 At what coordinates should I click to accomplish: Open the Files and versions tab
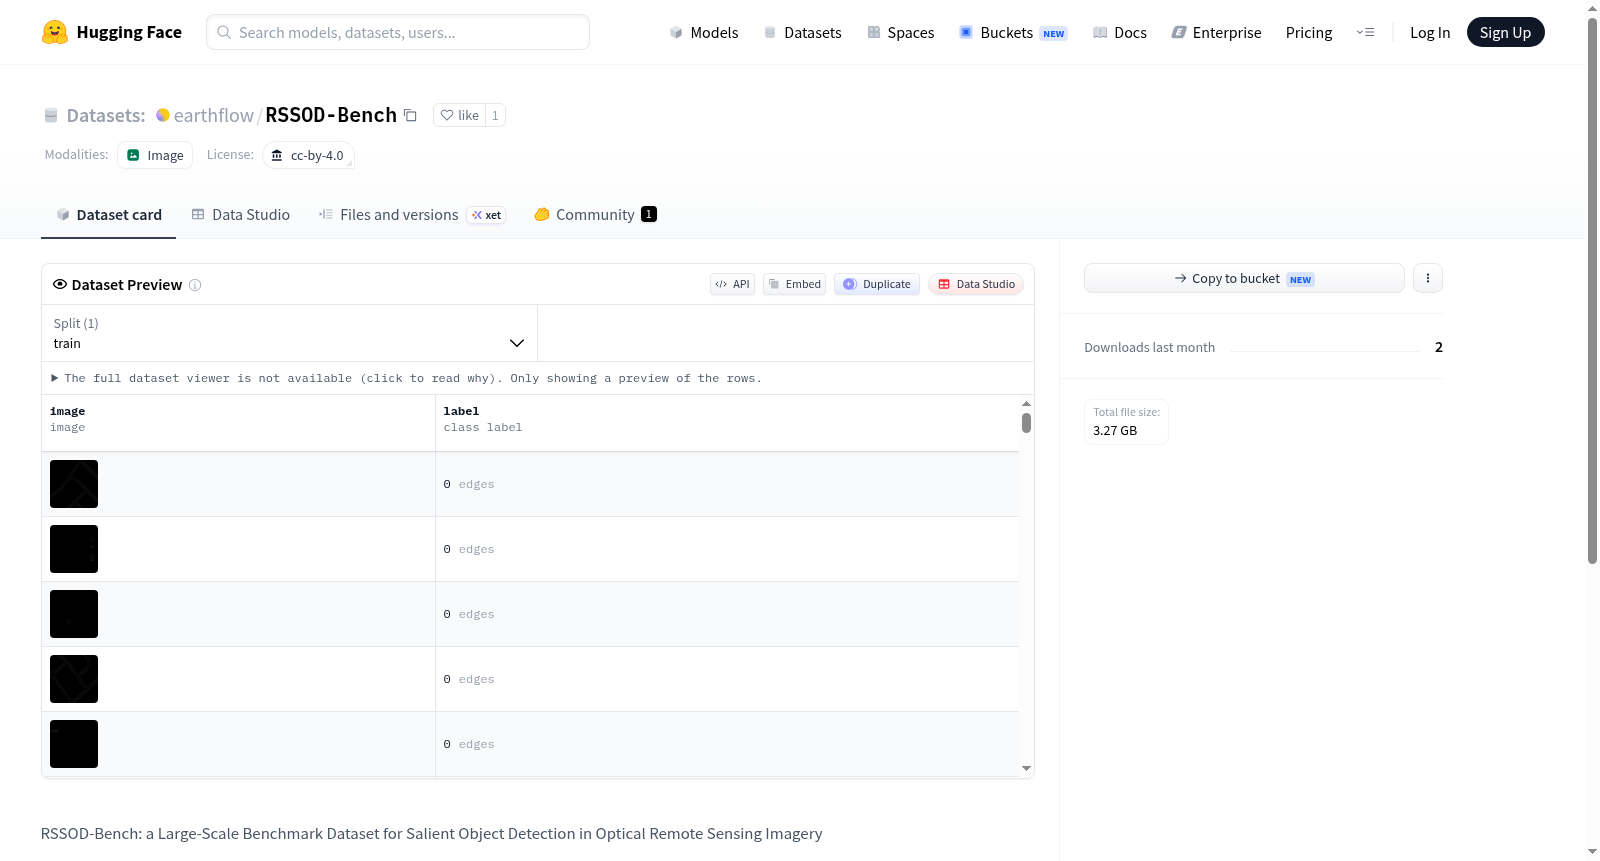[412, 215]
